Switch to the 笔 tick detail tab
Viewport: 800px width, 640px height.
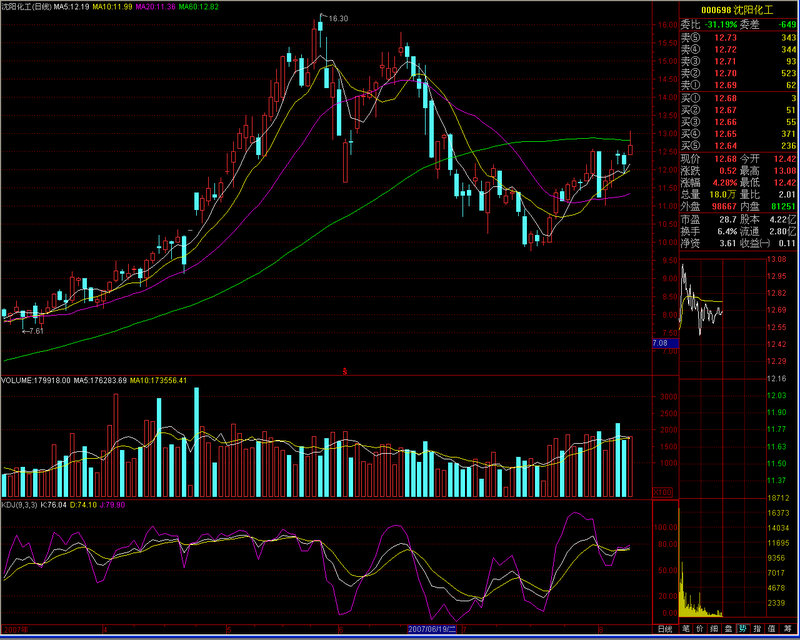pos(686,629)
